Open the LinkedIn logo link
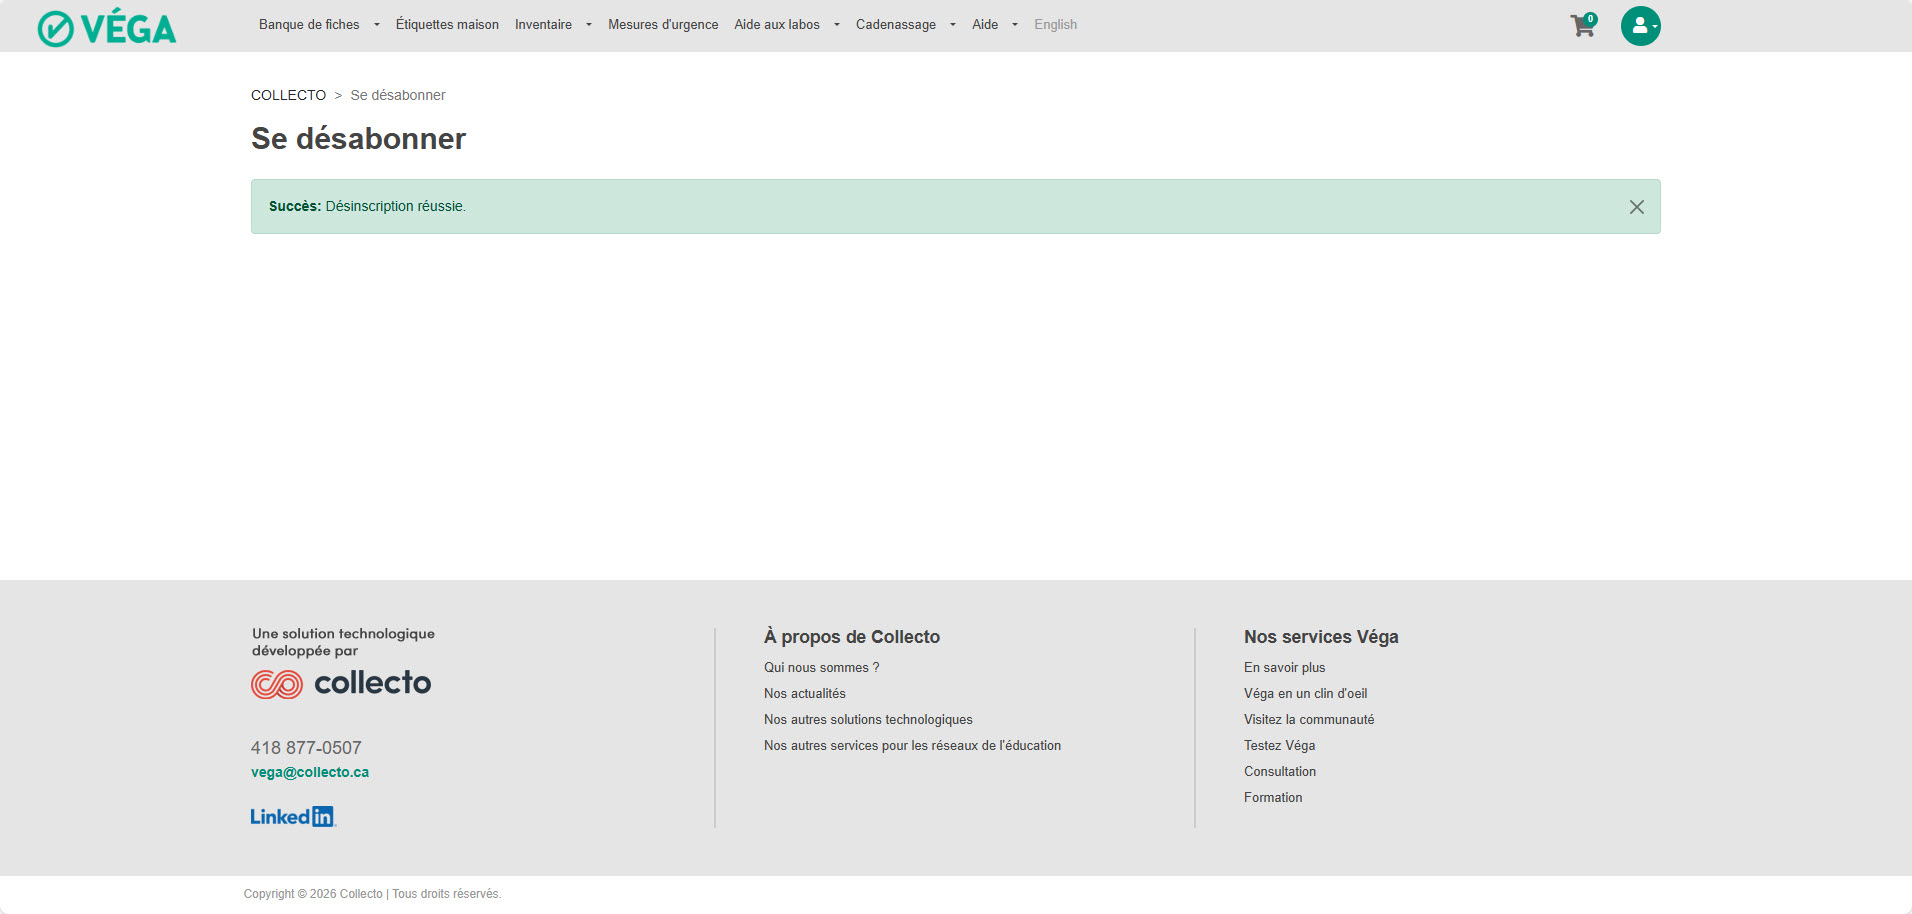Image resolution: width=1912 pixels, height=914 pixels. coord(292,817)
